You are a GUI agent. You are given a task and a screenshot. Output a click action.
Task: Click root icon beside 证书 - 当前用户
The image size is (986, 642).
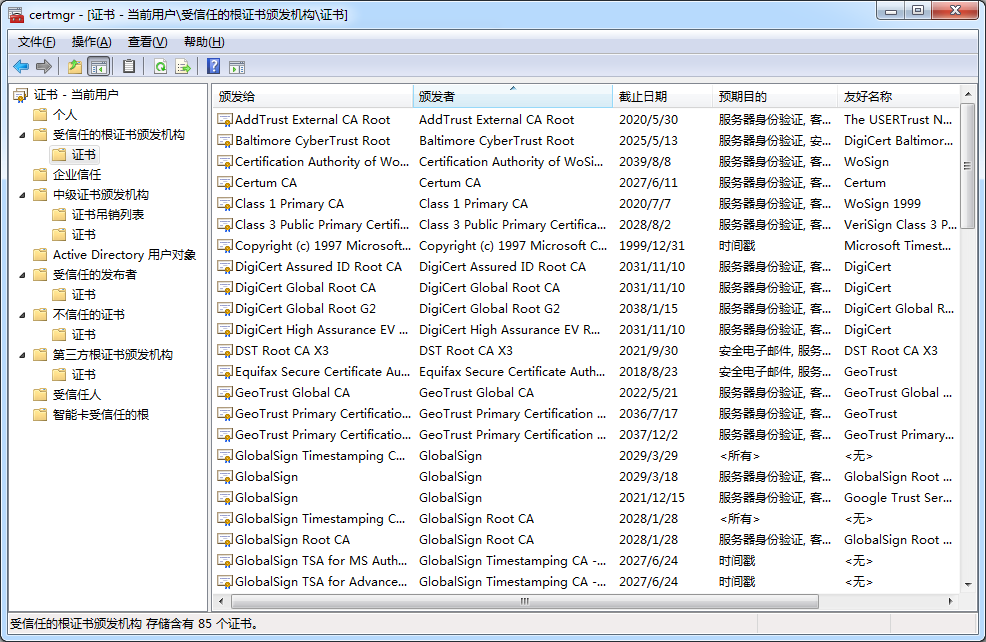21,95
